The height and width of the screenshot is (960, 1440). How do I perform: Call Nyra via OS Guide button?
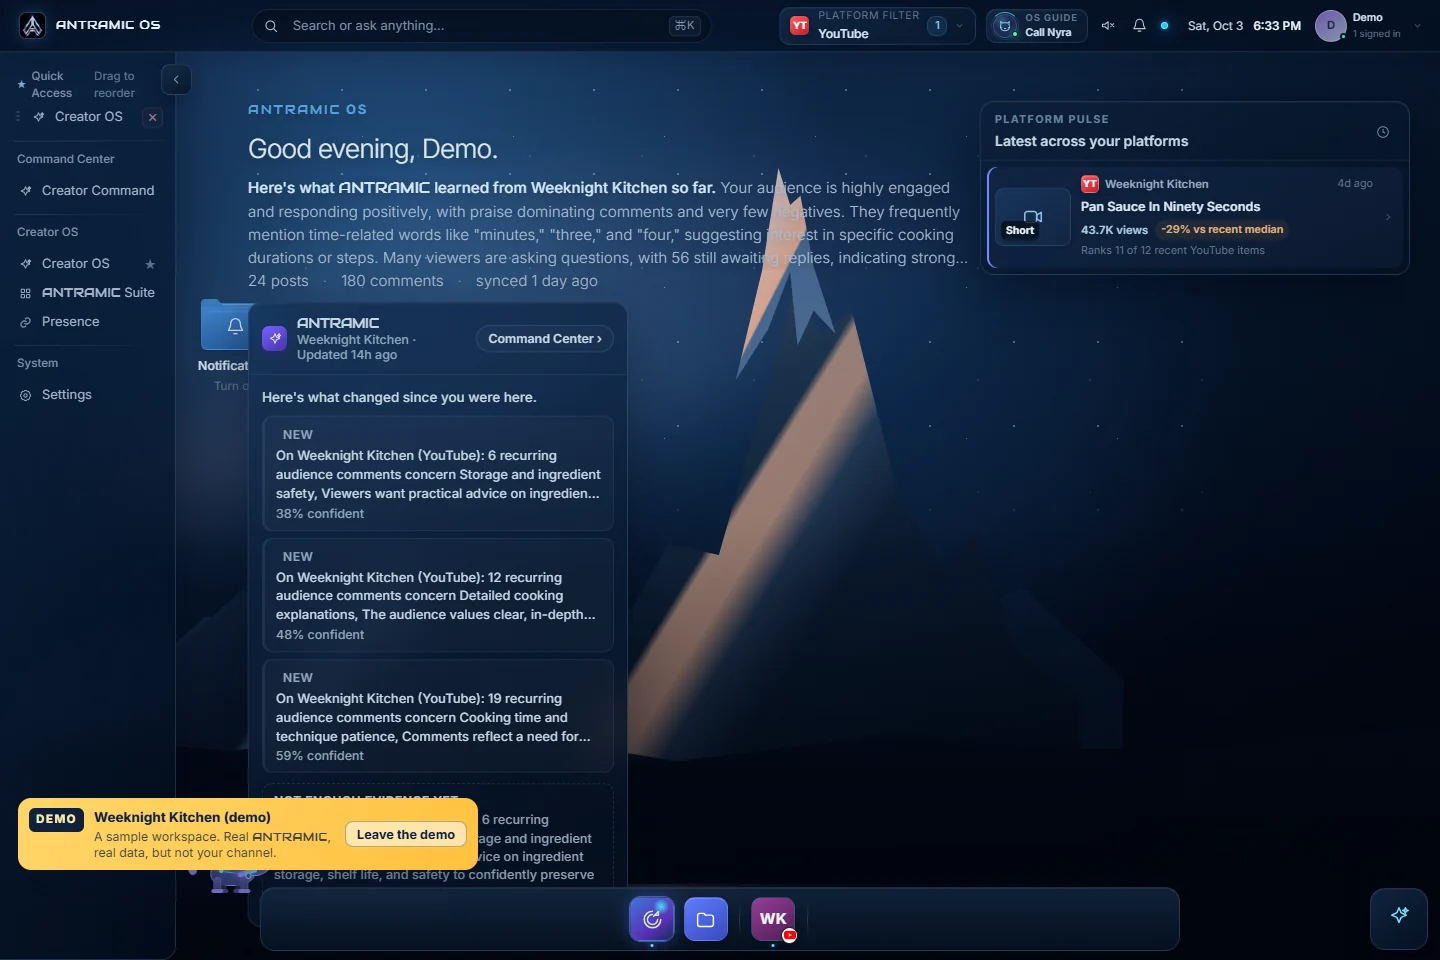click(1037, 26)
